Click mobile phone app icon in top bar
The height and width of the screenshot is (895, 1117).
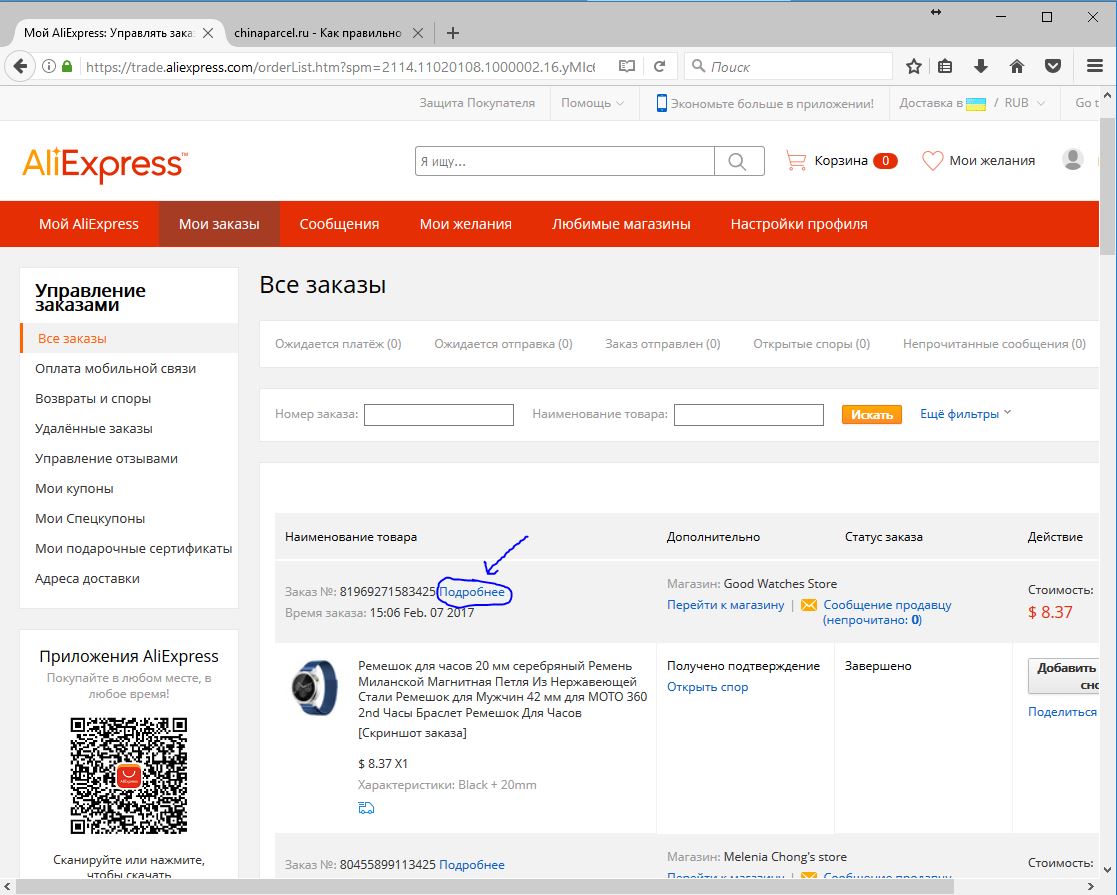coord(662,103)
